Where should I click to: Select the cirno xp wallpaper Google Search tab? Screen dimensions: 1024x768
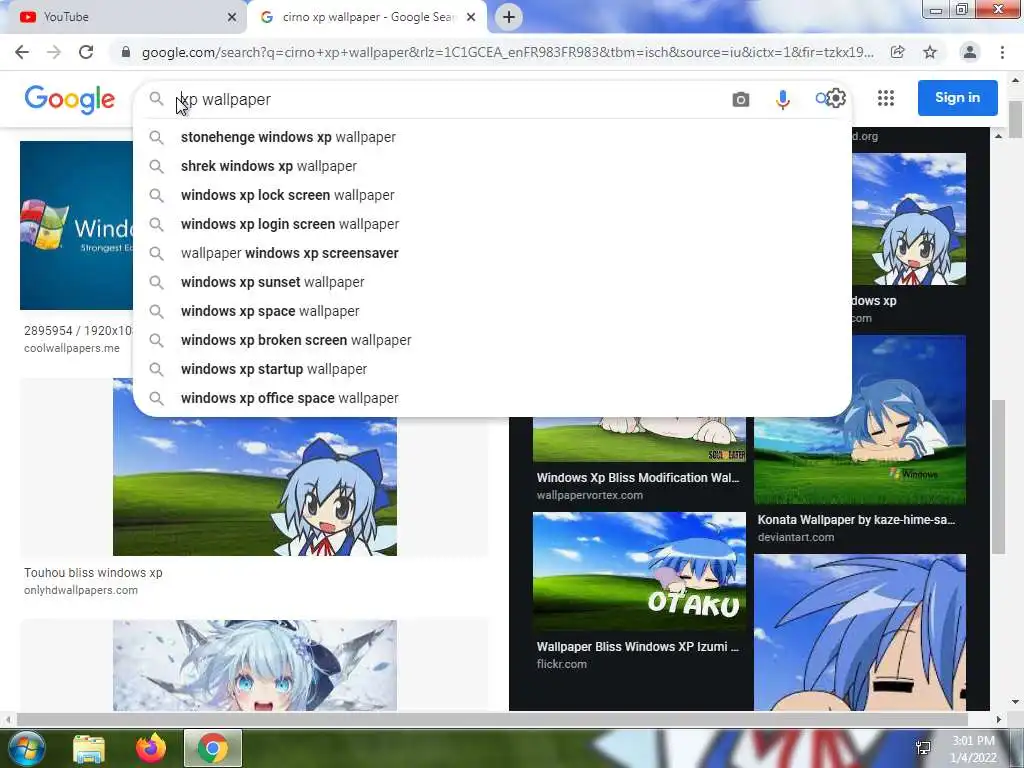coord(366,17)
